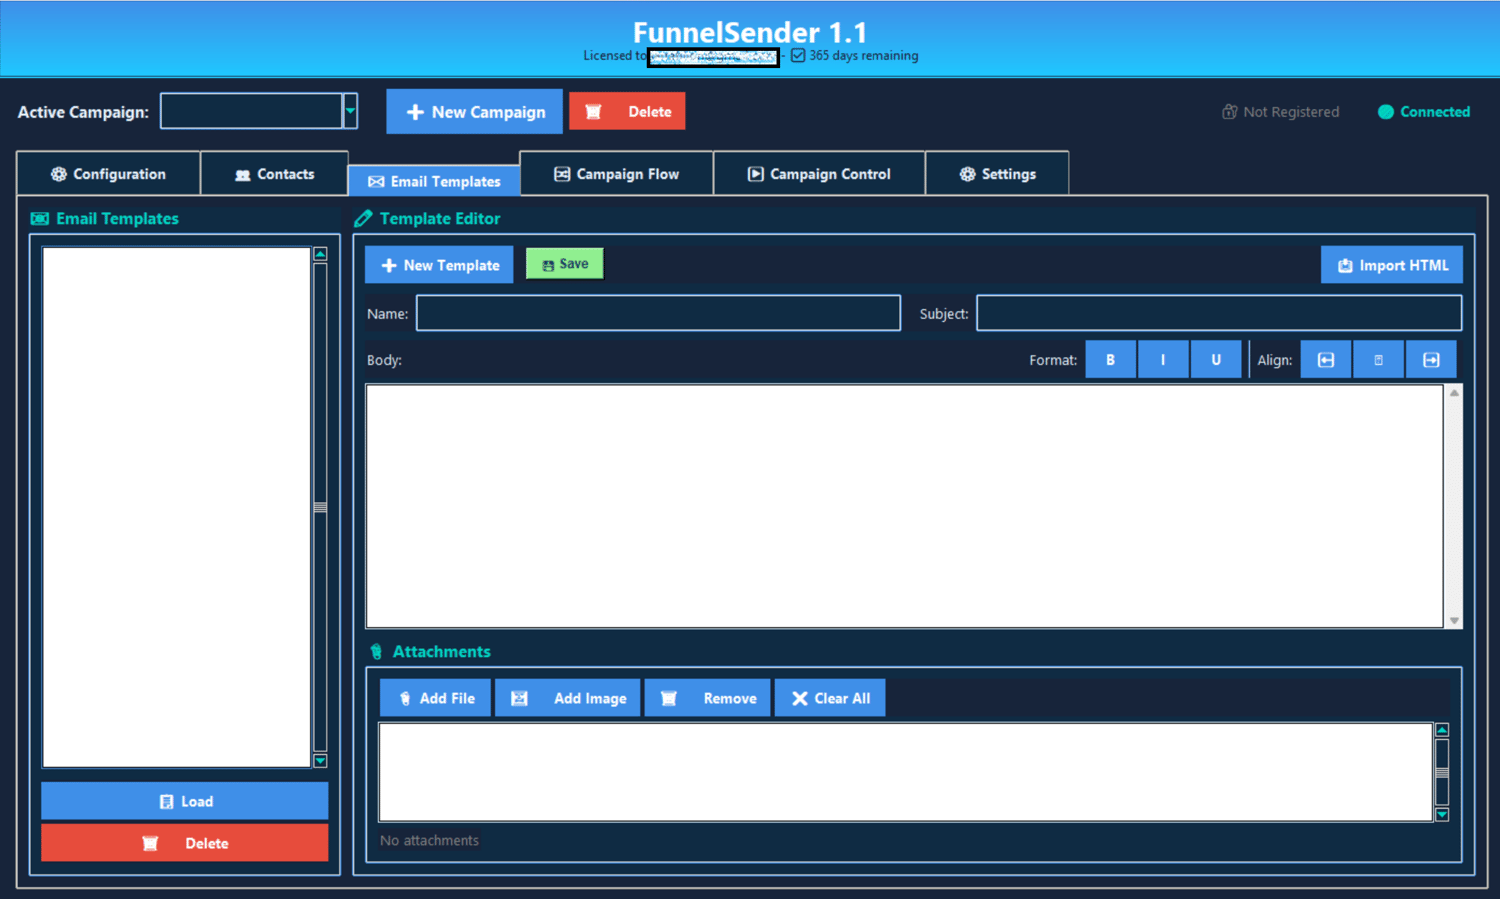Create a New Campaign
This screenshot has width=1500, height=899.
pos(475,112)
